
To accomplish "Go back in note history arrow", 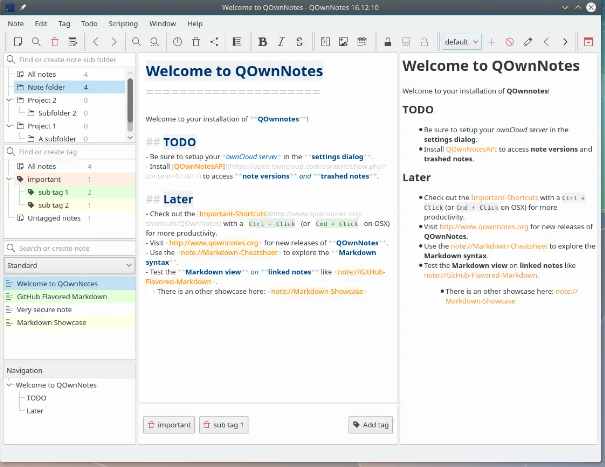I will tap(96, 42).
